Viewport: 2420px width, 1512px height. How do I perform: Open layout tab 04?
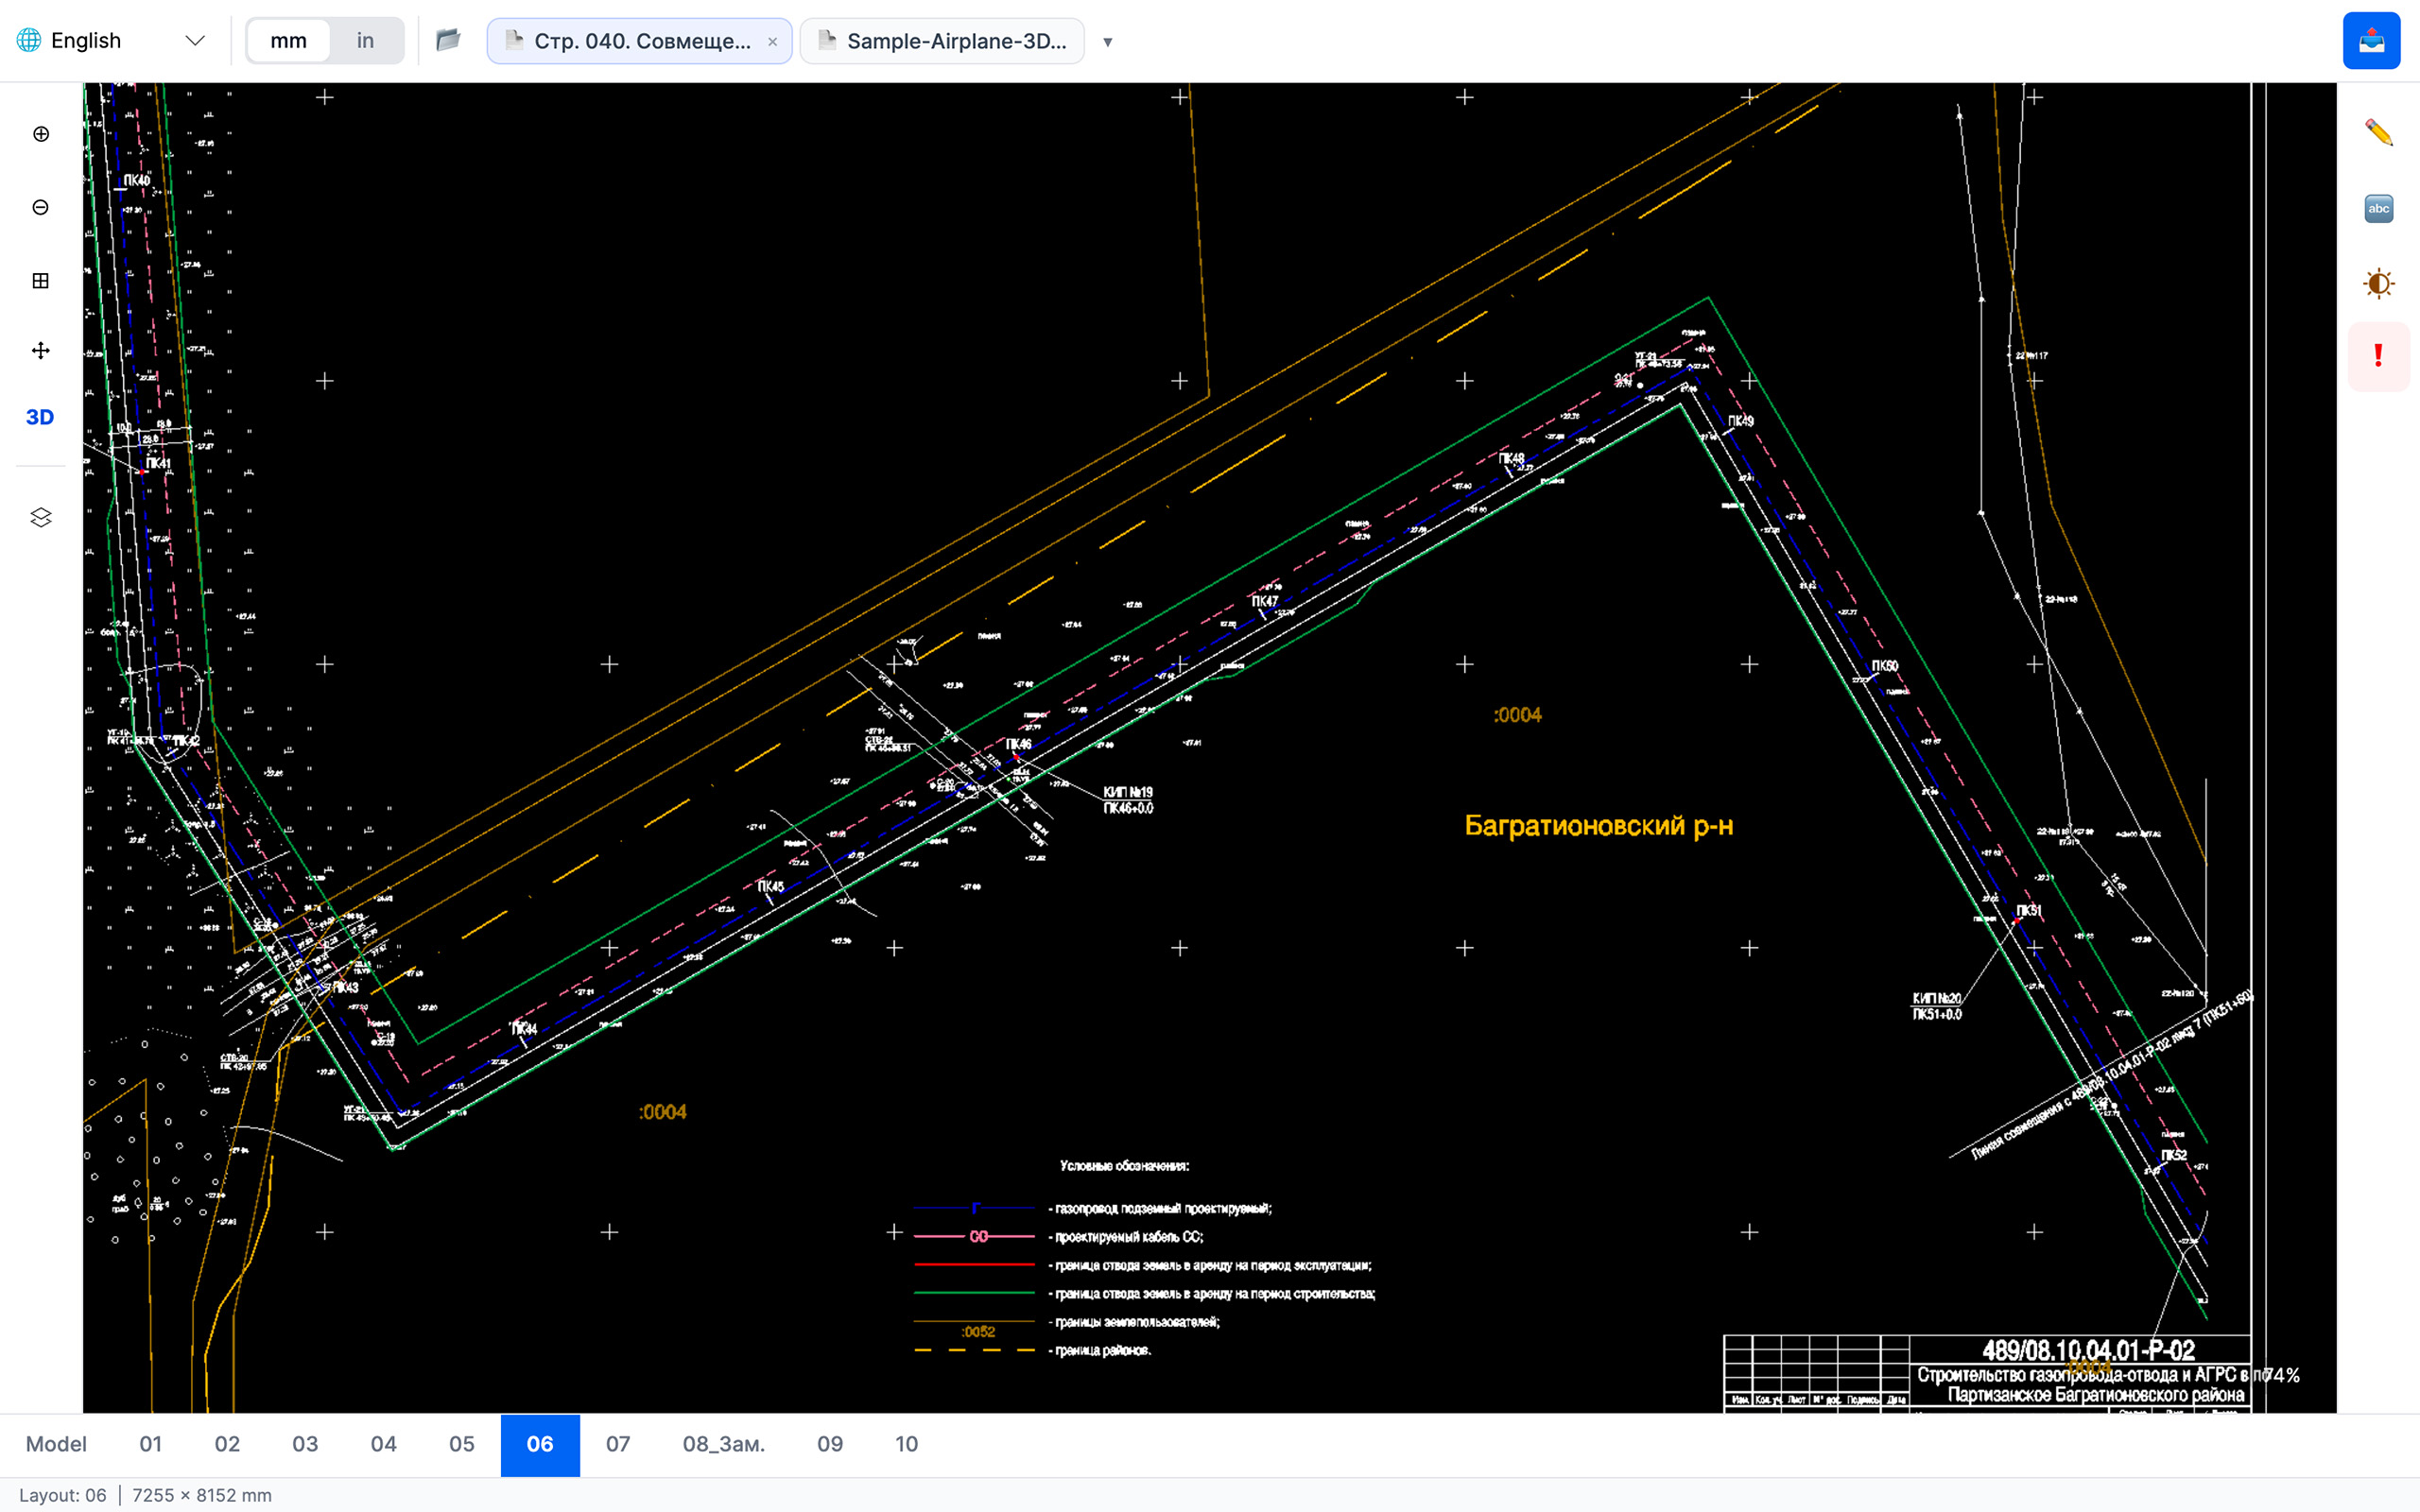pyautogui.click(x=383, y=1444)
